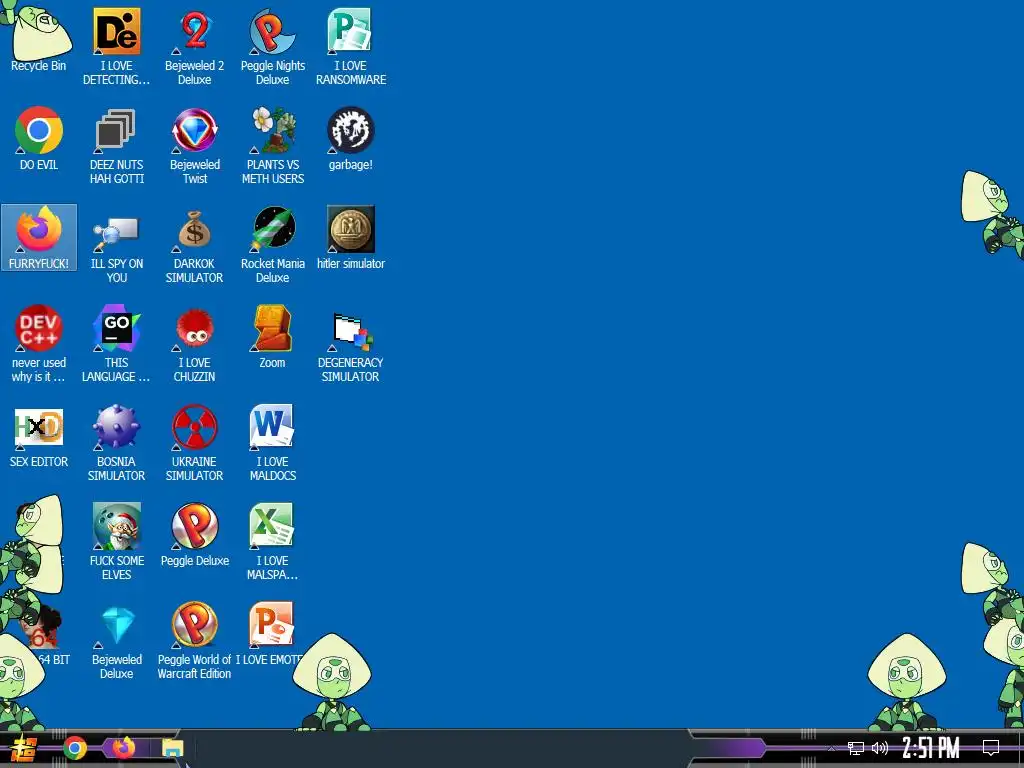The height and width of the screenshot is (768, 1024).
Task: Select the Dev C++ 'never used' shortcut
Action: (x=39, y=344)
